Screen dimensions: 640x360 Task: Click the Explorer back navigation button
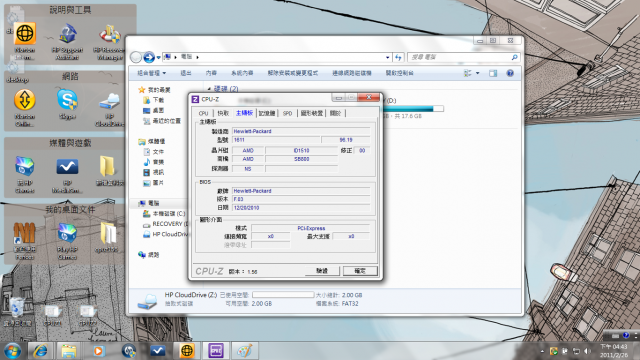pos(136,57)
